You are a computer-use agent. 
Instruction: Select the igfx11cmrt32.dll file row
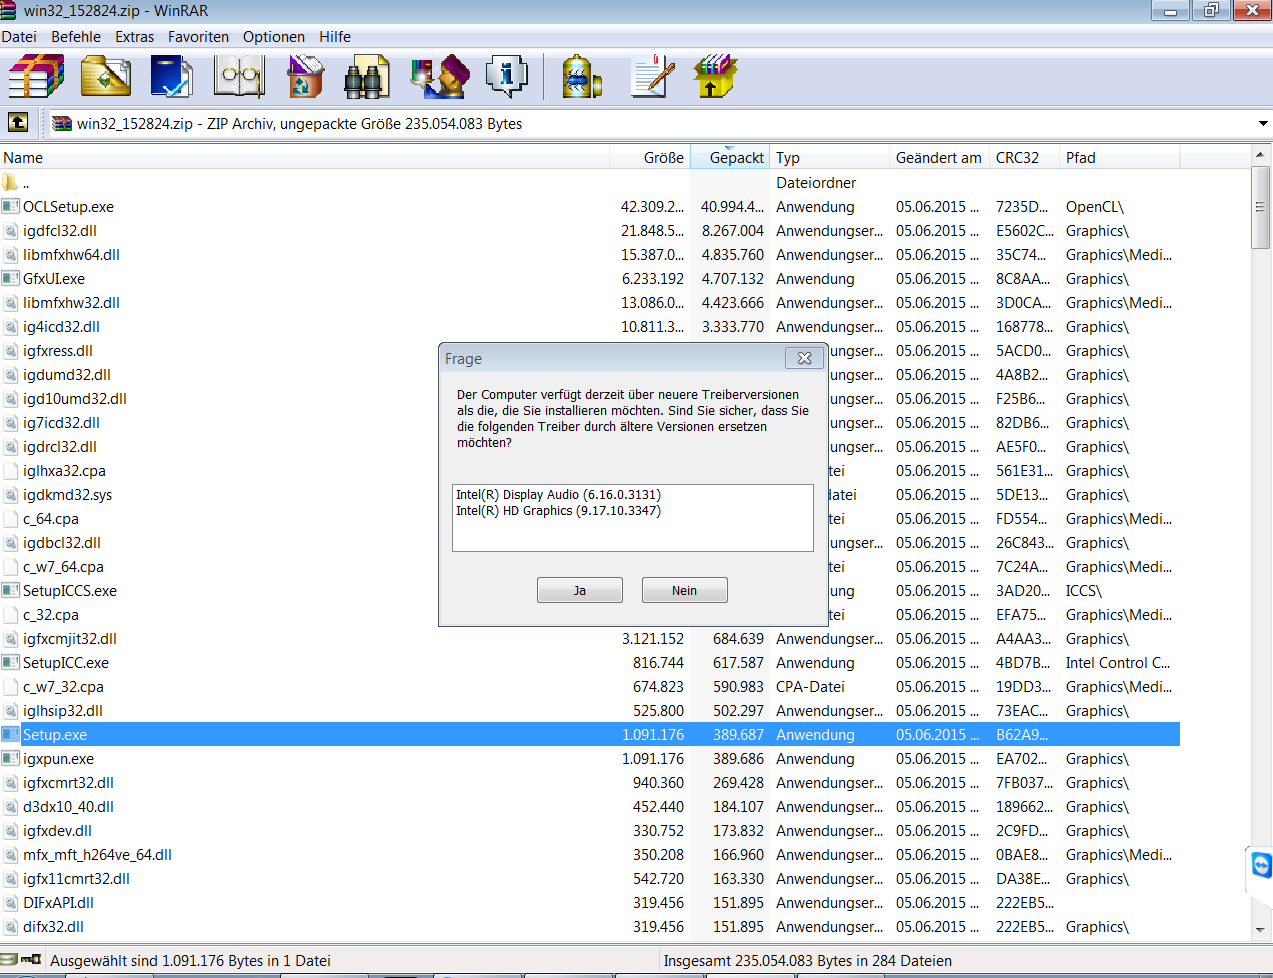tap(590, 879)
